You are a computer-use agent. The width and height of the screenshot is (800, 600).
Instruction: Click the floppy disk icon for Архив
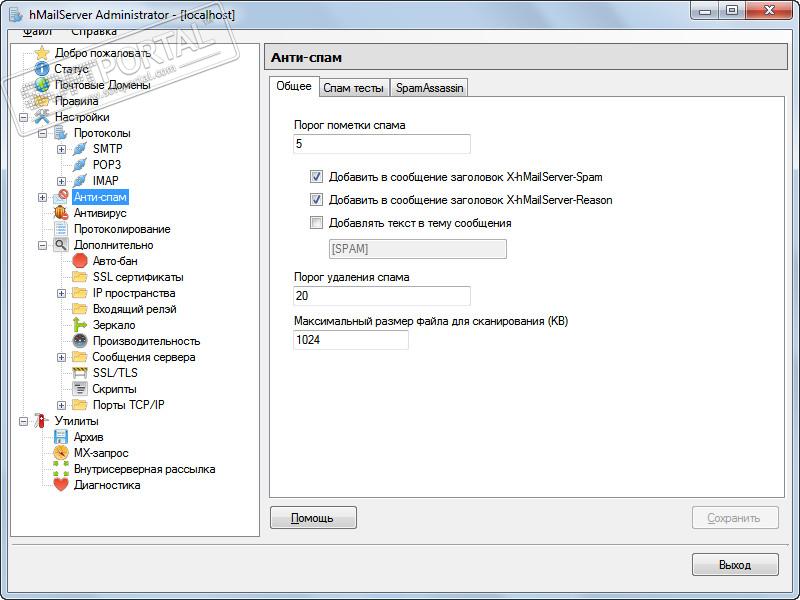[61, 437]
